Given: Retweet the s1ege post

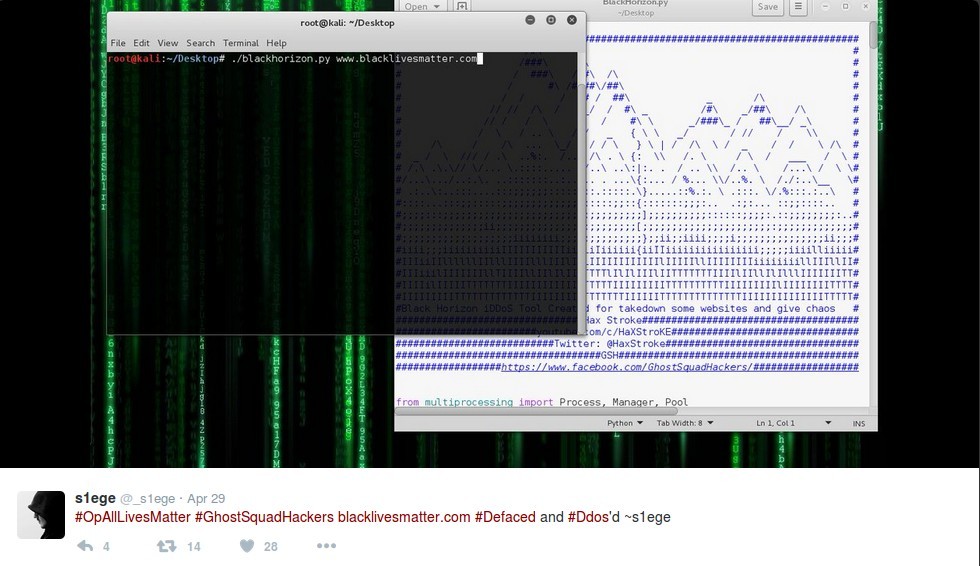Looking at the screenshot, I should tap(167, 546).
